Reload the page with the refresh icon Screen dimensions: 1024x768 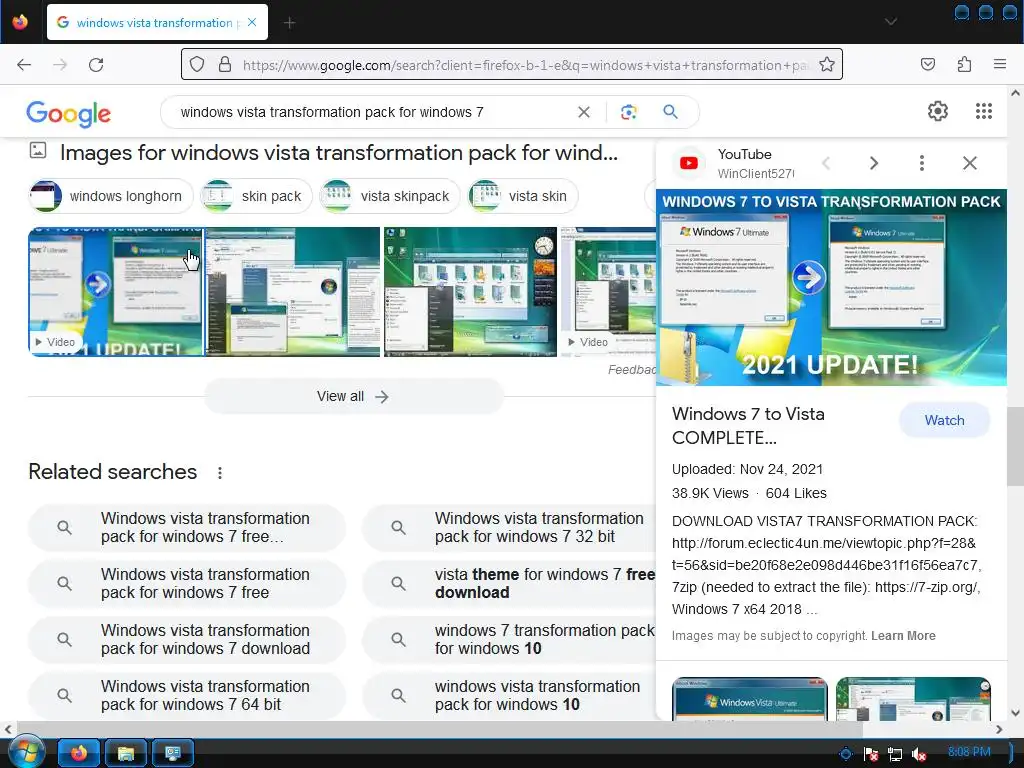pyautogui.click(x=96, y=65)
